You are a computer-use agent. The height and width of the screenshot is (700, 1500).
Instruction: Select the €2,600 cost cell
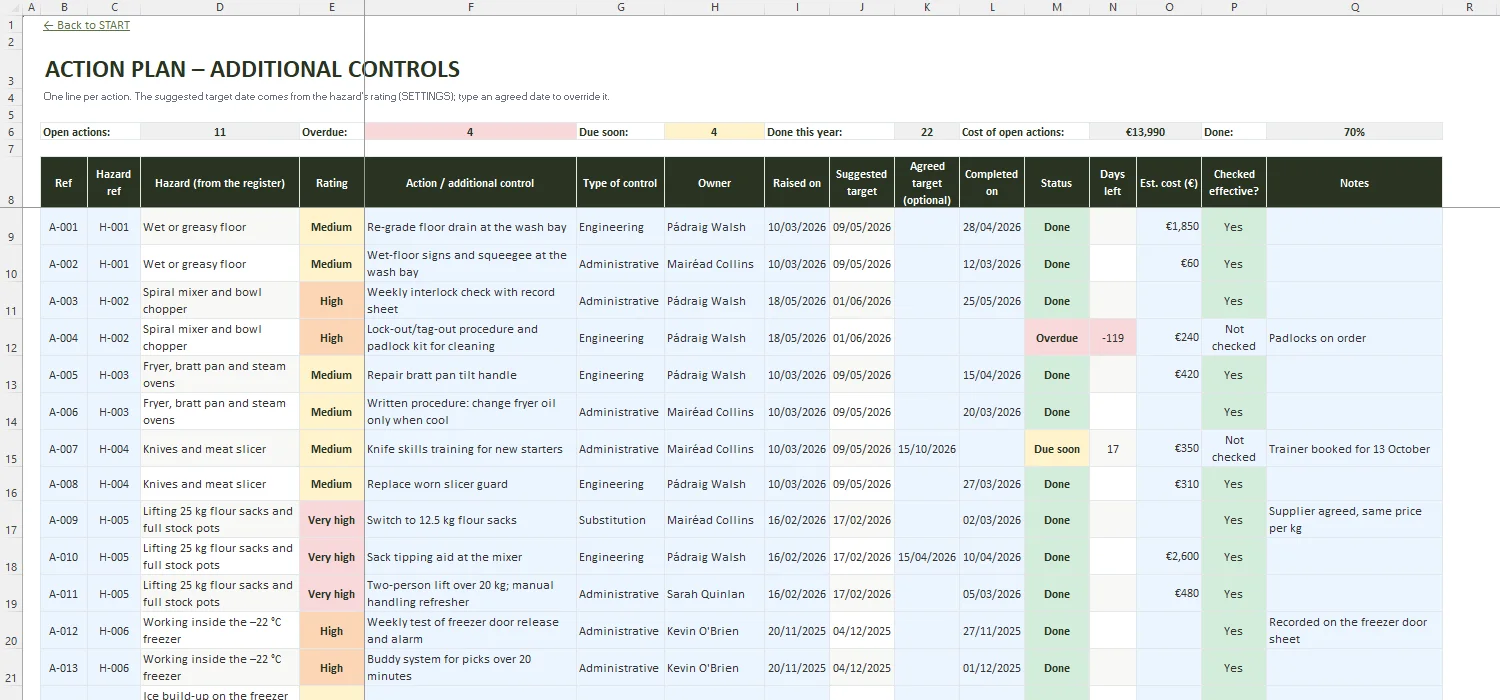coord(1168,557)
